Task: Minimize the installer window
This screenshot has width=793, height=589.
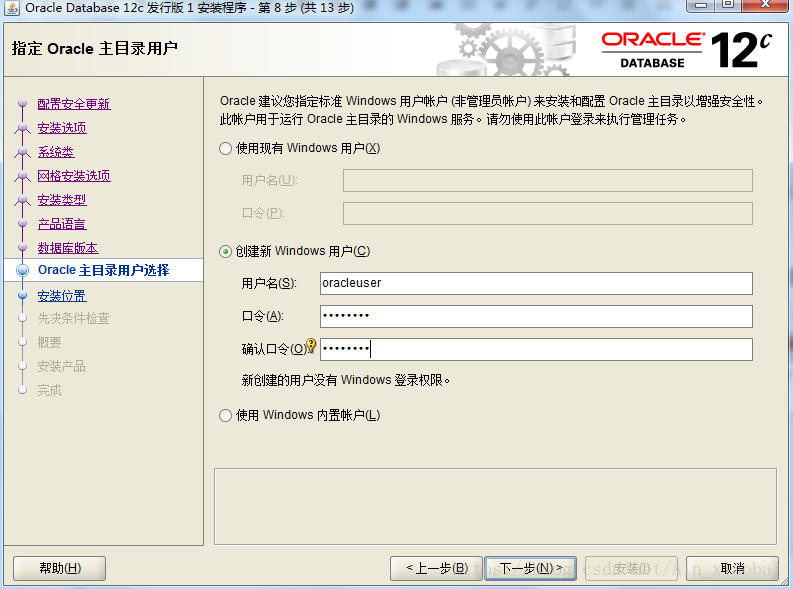Action: click(x=701, y=6)
